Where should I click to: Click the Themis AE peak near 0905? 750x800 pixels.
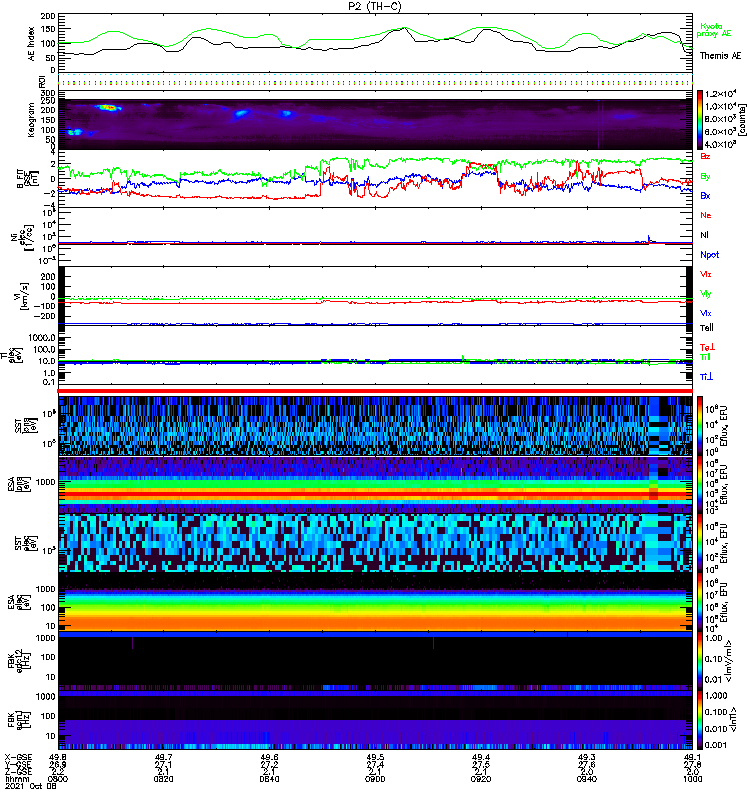pos(405,29)
